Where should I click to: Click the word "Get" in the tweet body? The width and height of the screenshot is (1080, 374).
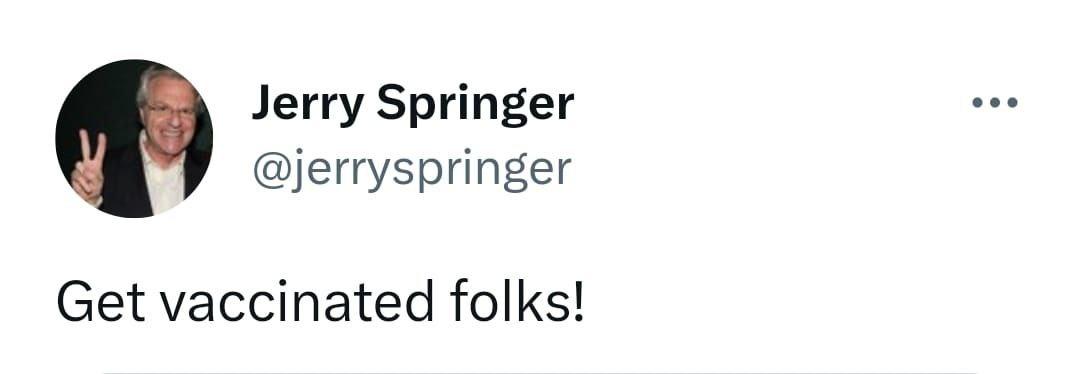point(101,302)
